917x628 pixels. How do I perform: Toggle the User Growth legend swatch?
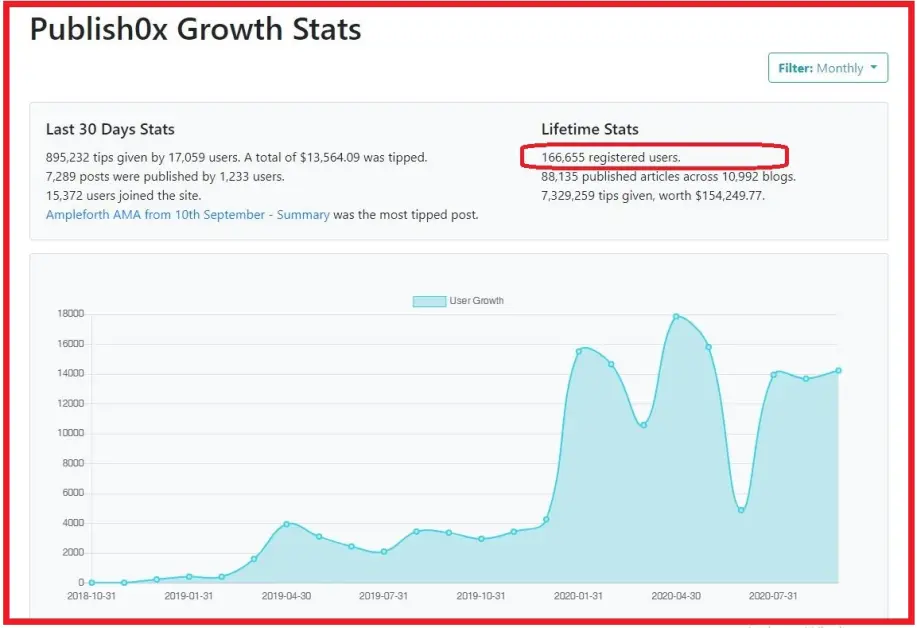coord(429,301)
